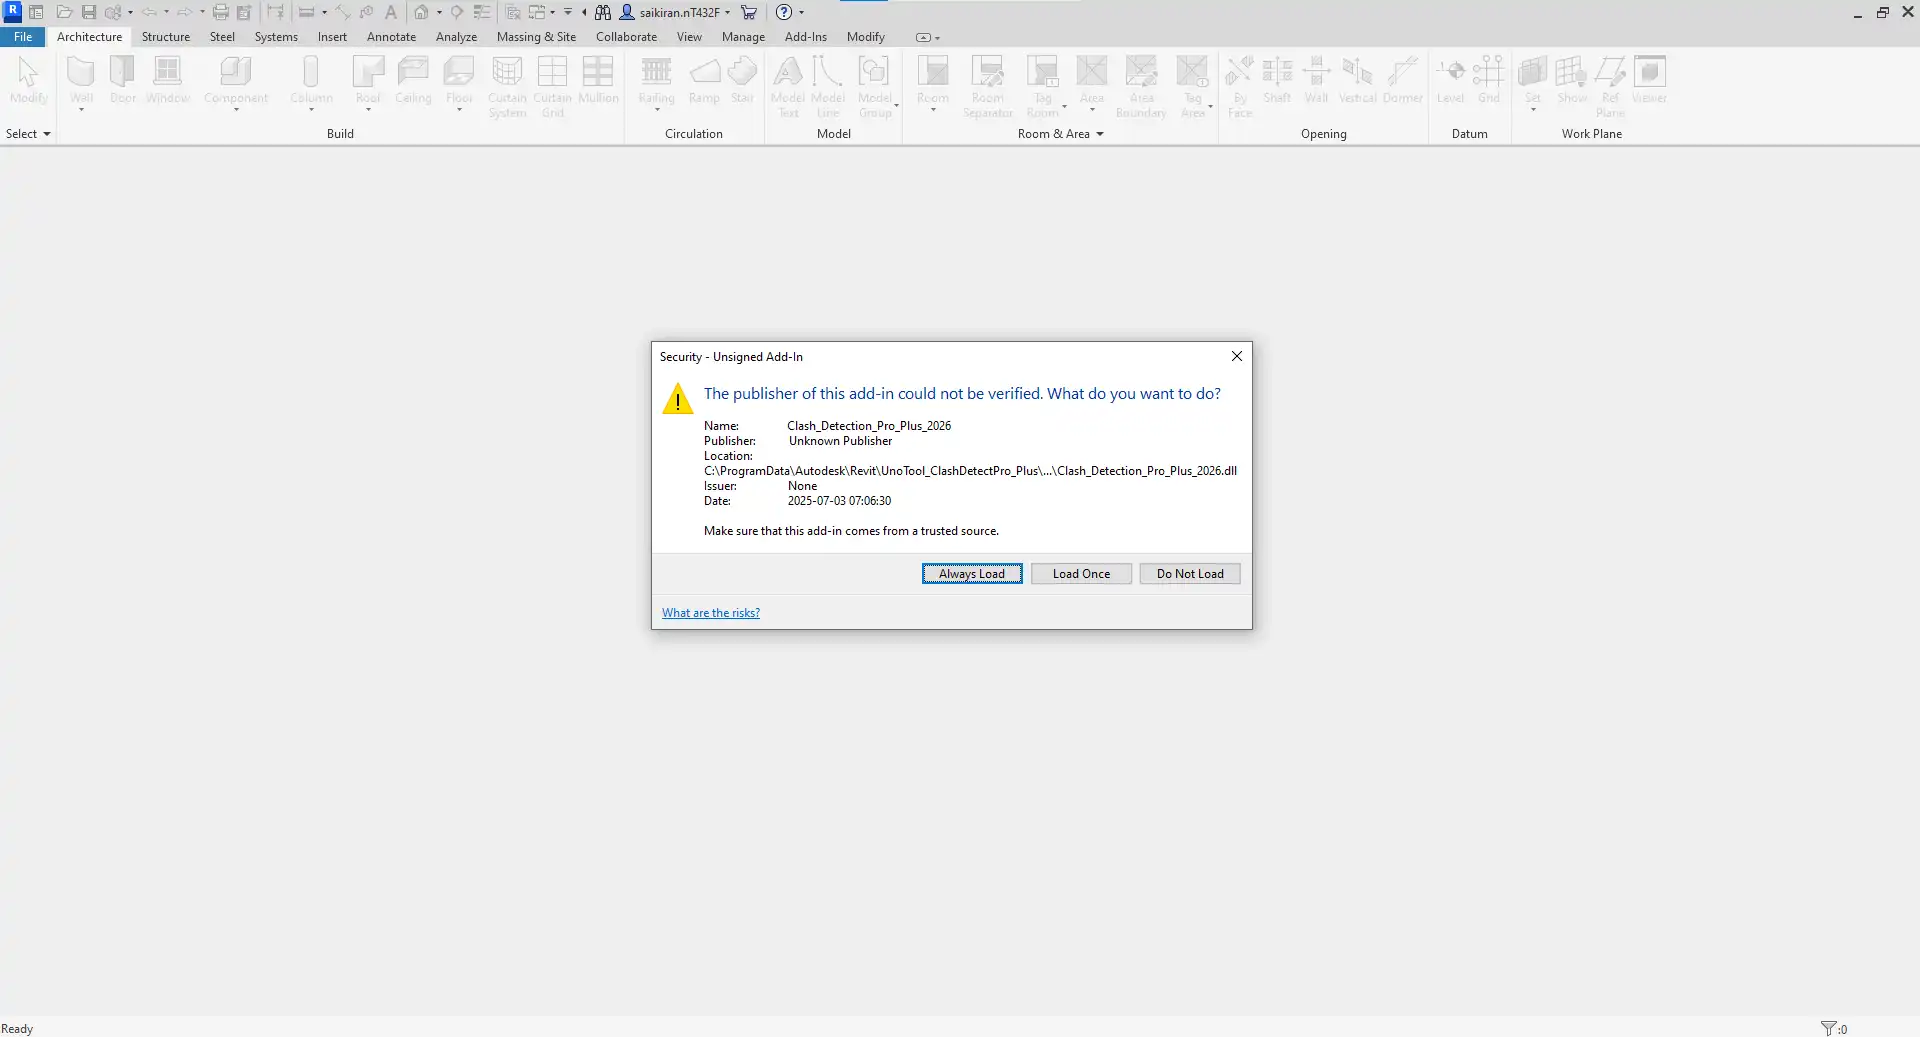Screen dimensions: 1920x1037
Task: Select Do Not Load in the dialog
Action: [x=1190, y=574]
